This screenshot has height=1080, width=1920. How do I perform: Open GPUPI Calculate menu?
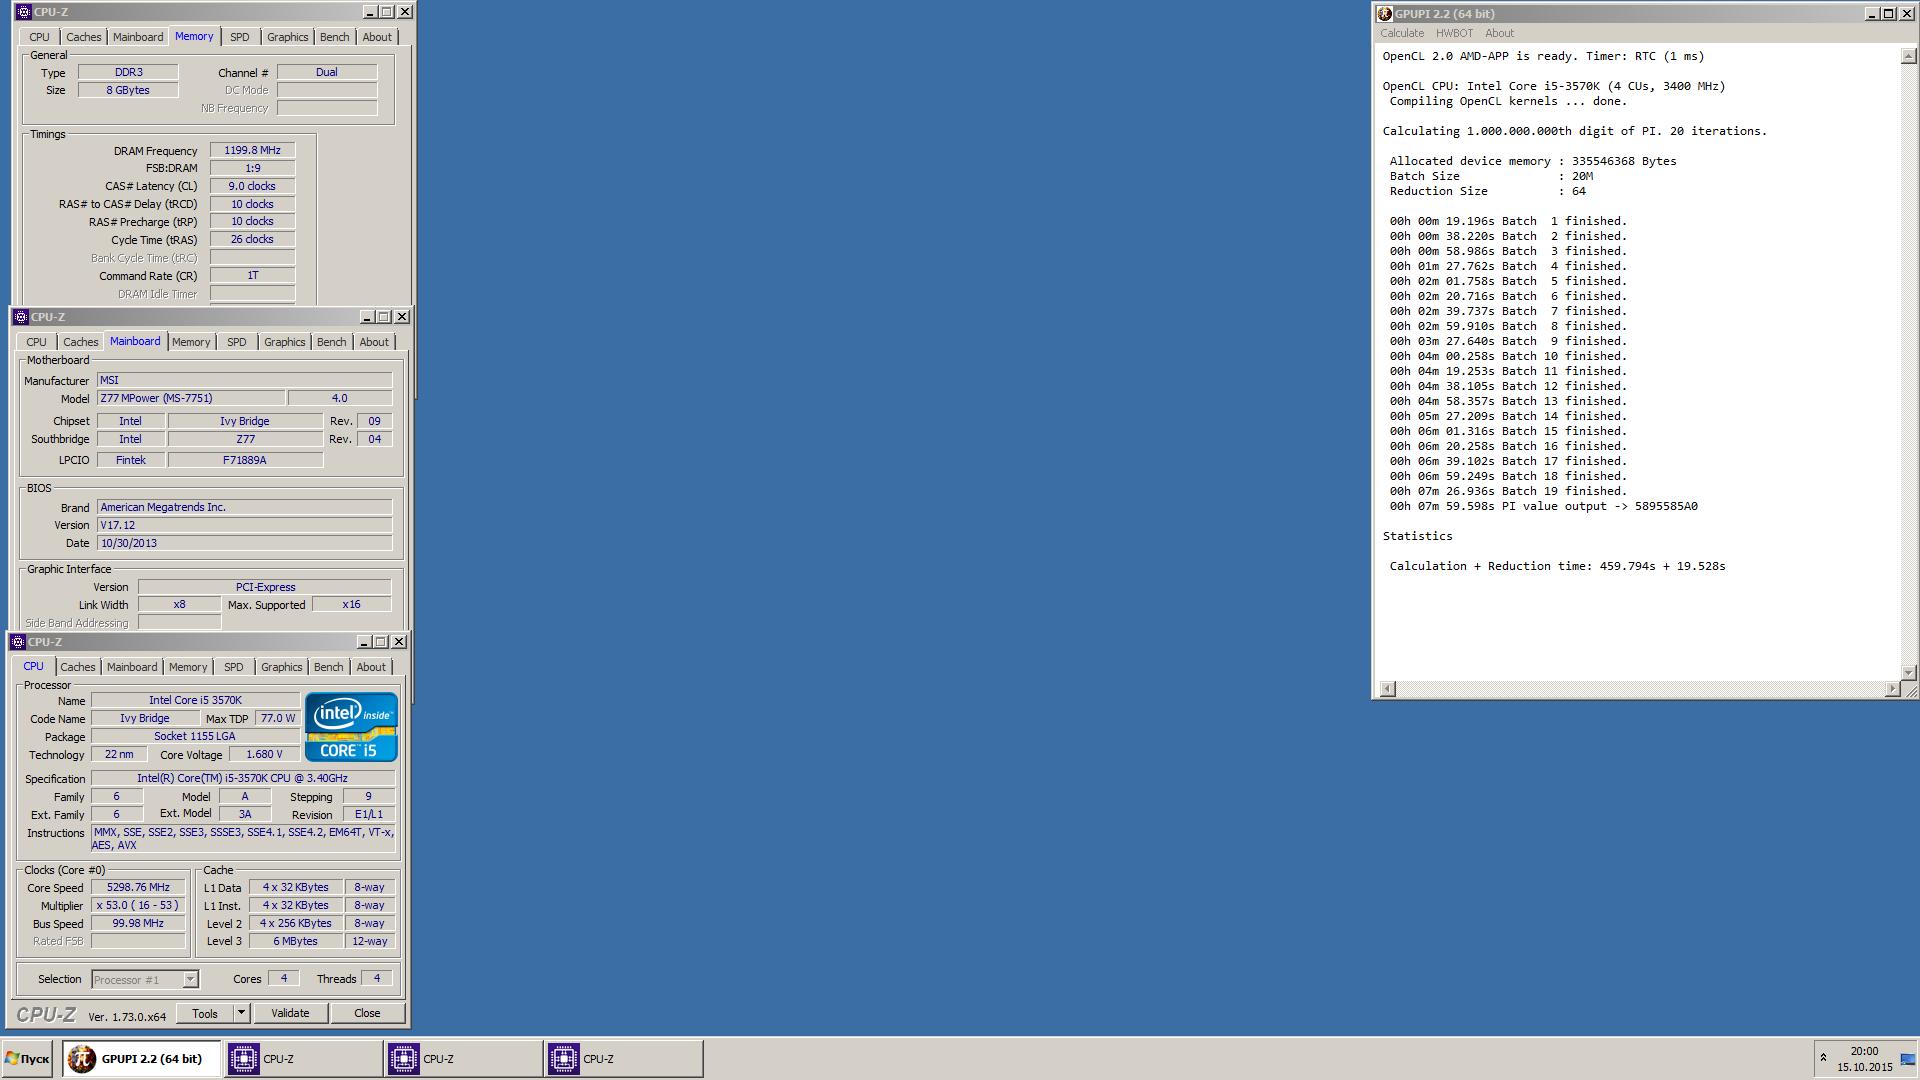click(x=1402, y=33)
